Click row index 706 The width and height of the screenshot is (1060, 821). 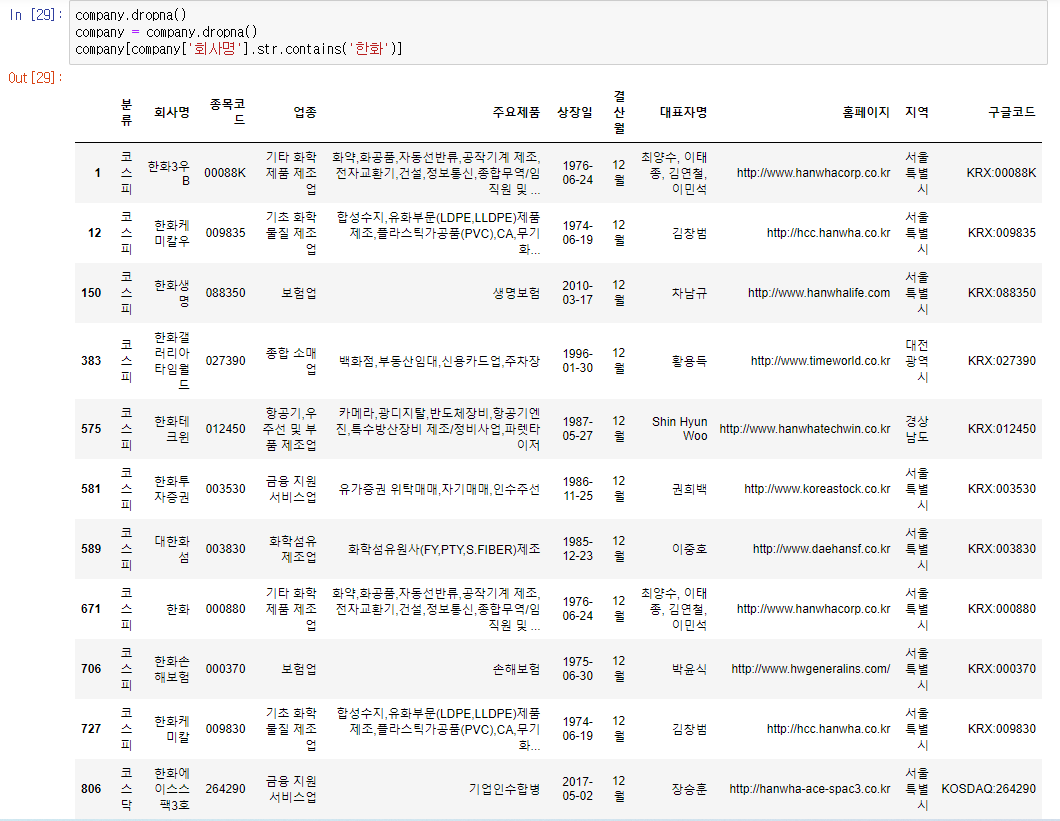pyautogui.click(x=91, y=669)
